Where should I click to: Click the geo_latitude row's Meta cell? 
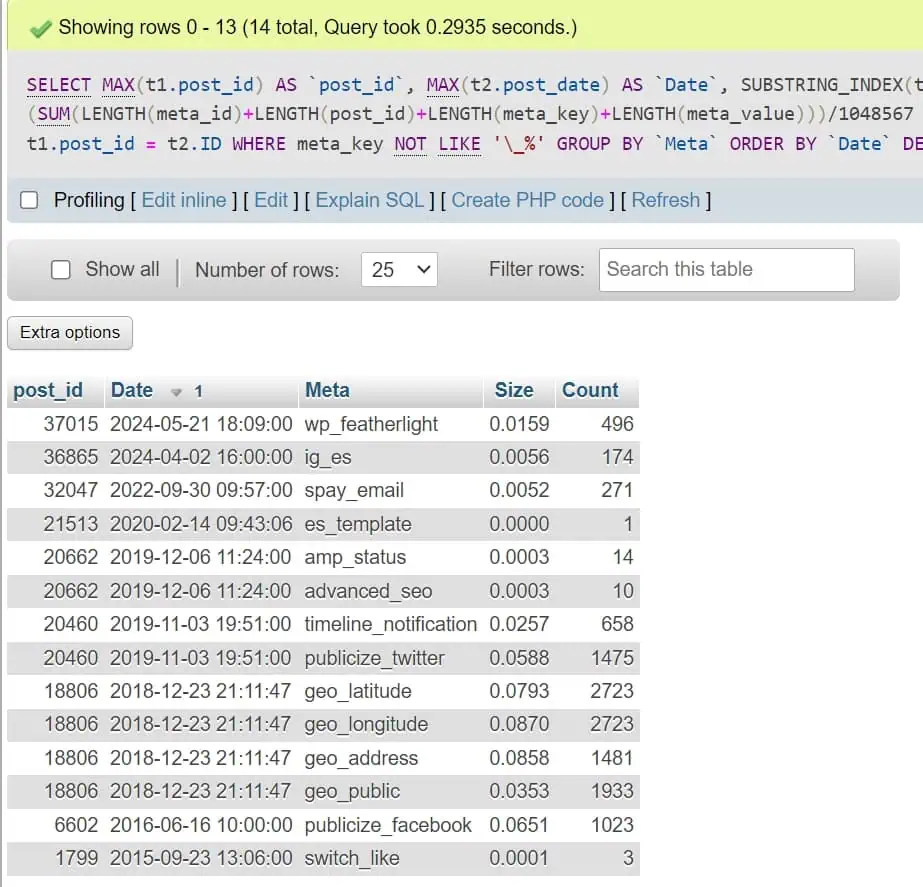pyautogui.click(x=358, y=691)
